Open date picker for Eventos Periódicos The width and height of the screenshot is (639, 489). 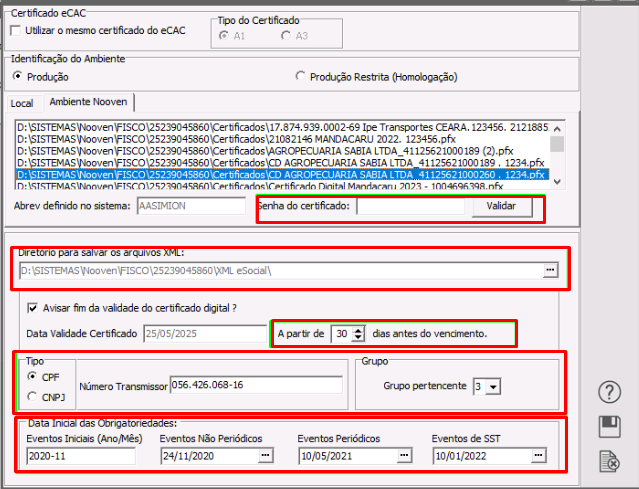(x=403, y=456)
